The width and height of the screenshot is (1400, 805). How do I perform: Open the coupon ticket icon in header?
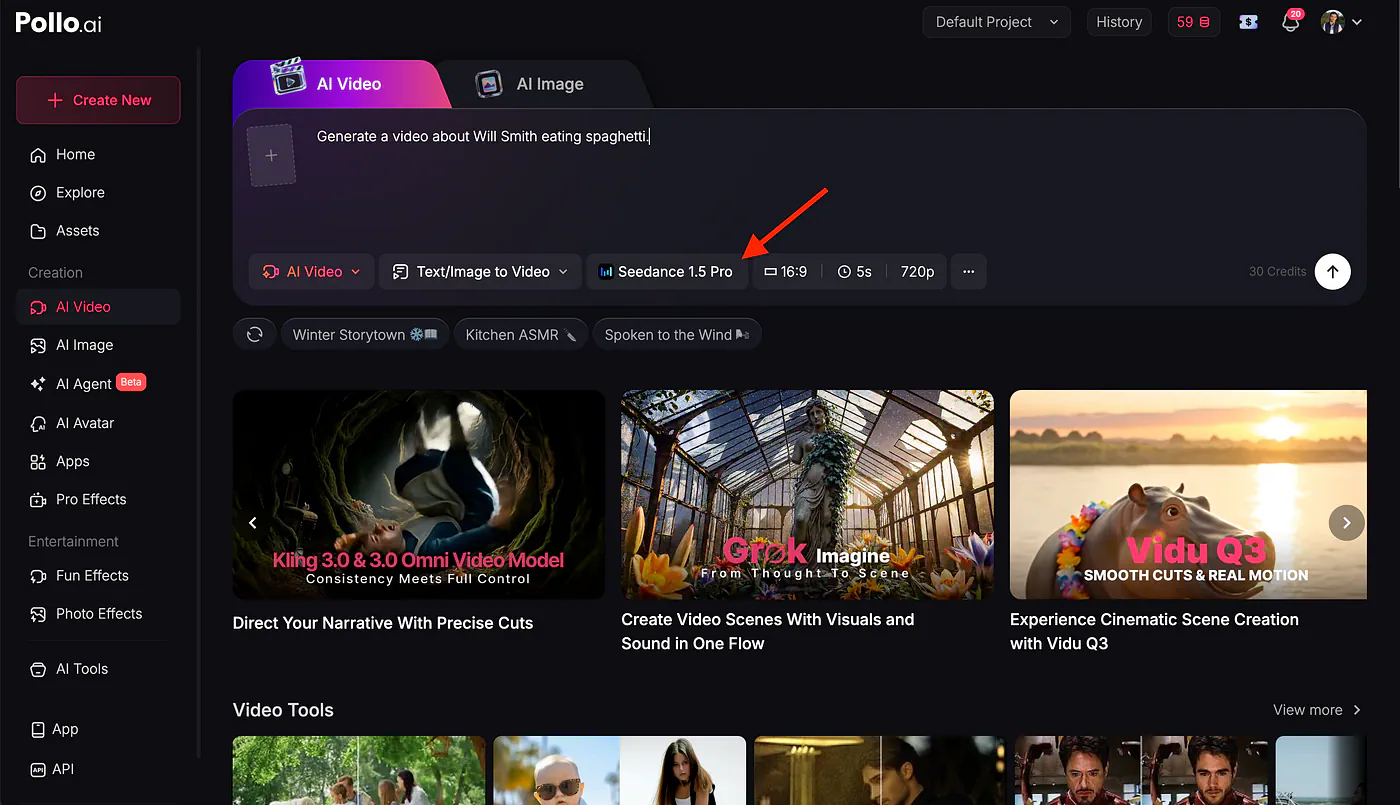1248,22
